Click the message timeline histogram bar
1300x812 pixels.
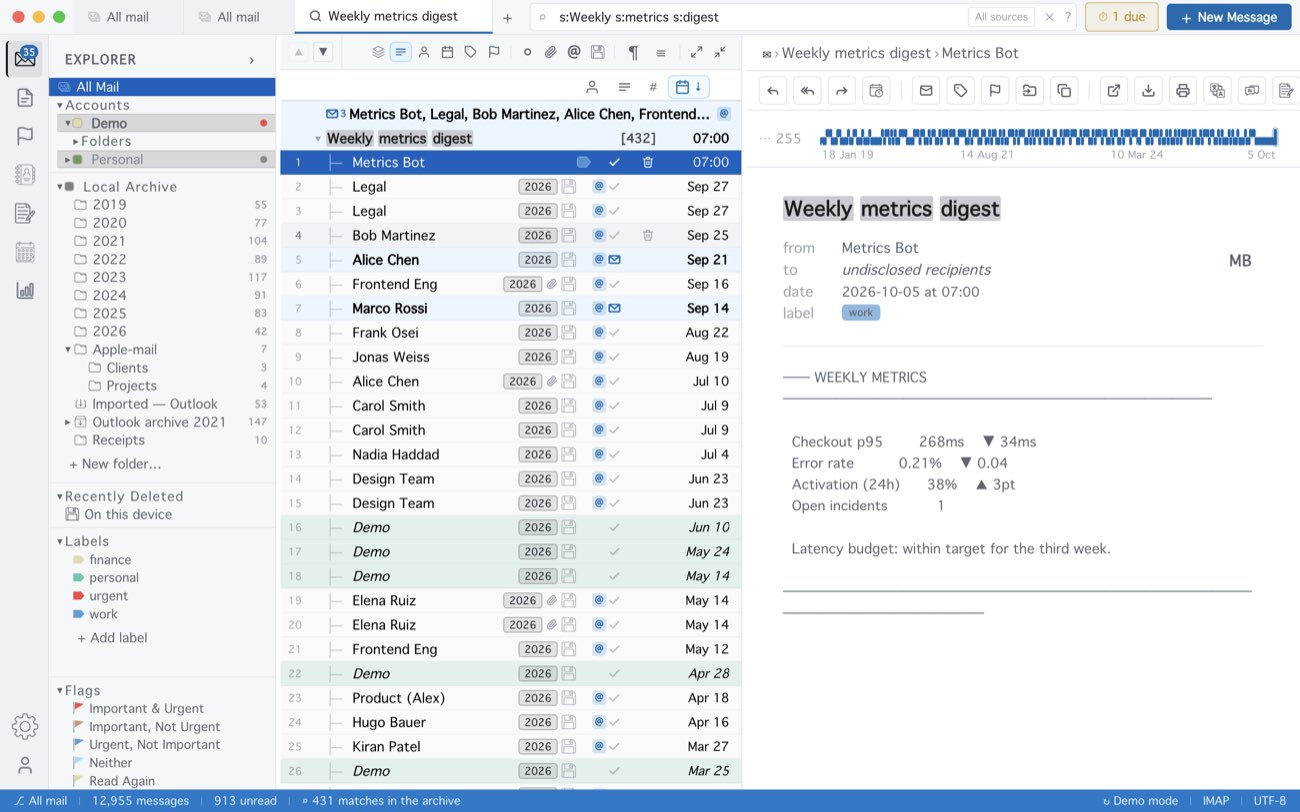(x=1048, y=138)
